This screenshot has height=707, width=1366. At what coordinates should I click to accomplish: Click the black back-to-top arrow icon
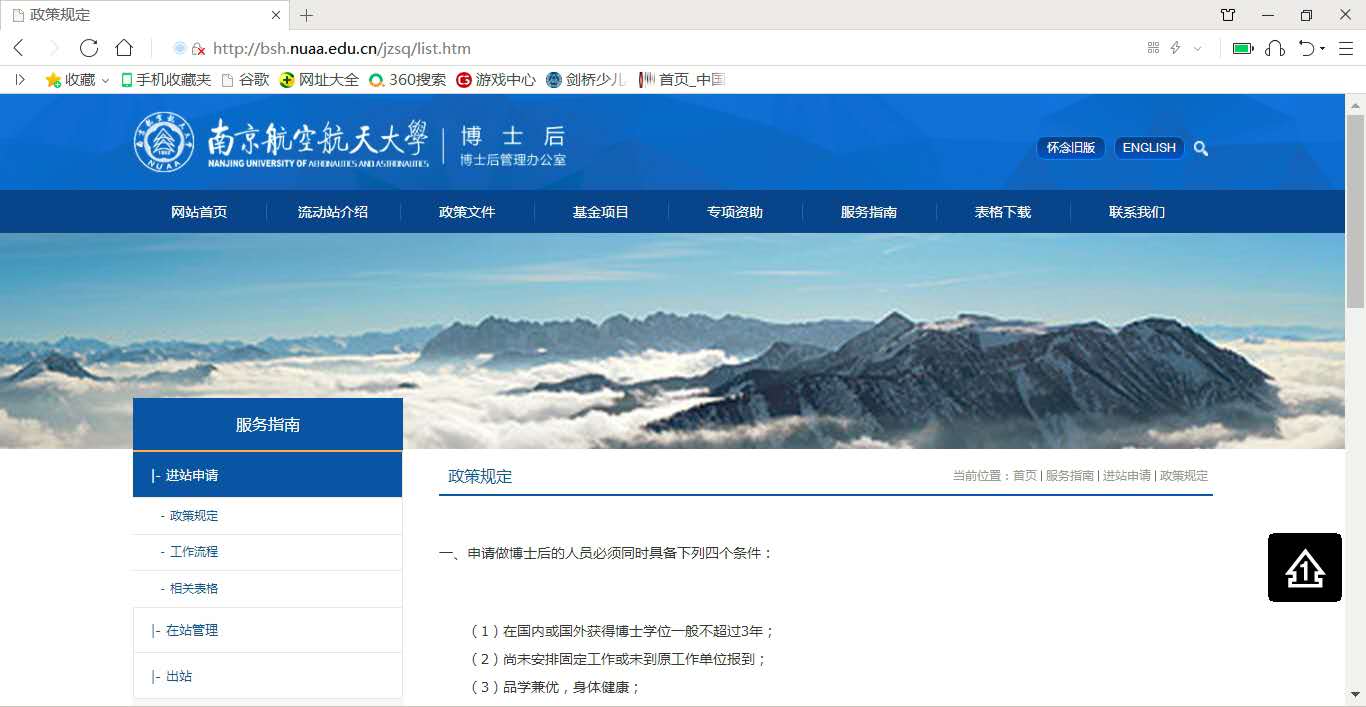[x=1304, y=568]
